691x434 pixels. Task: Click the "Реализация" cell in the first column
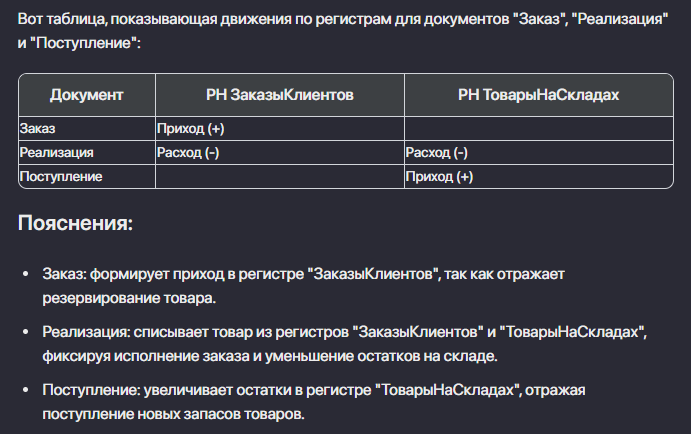pyautogui.click(x=57, y=153)
